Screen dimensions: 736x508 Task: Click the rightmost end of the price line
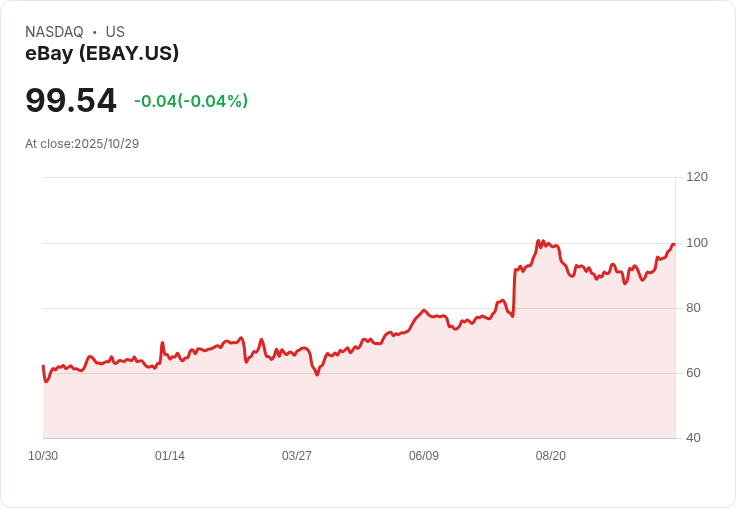coord(674,244)
